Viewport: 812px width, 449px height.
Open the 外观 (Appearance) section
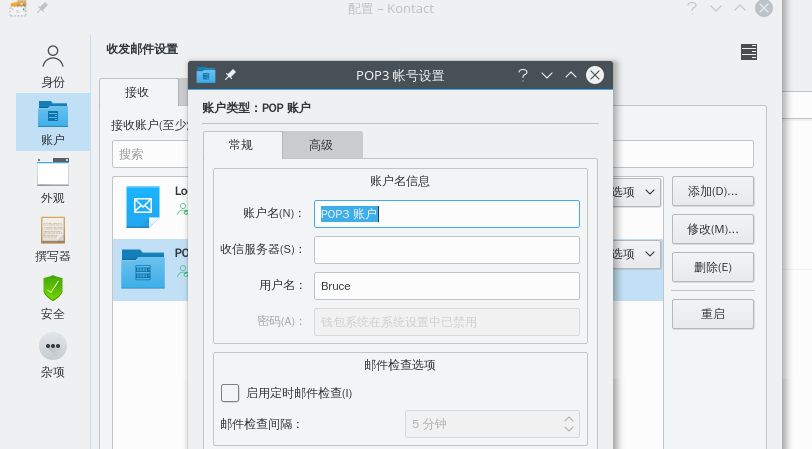pos(53,181)
